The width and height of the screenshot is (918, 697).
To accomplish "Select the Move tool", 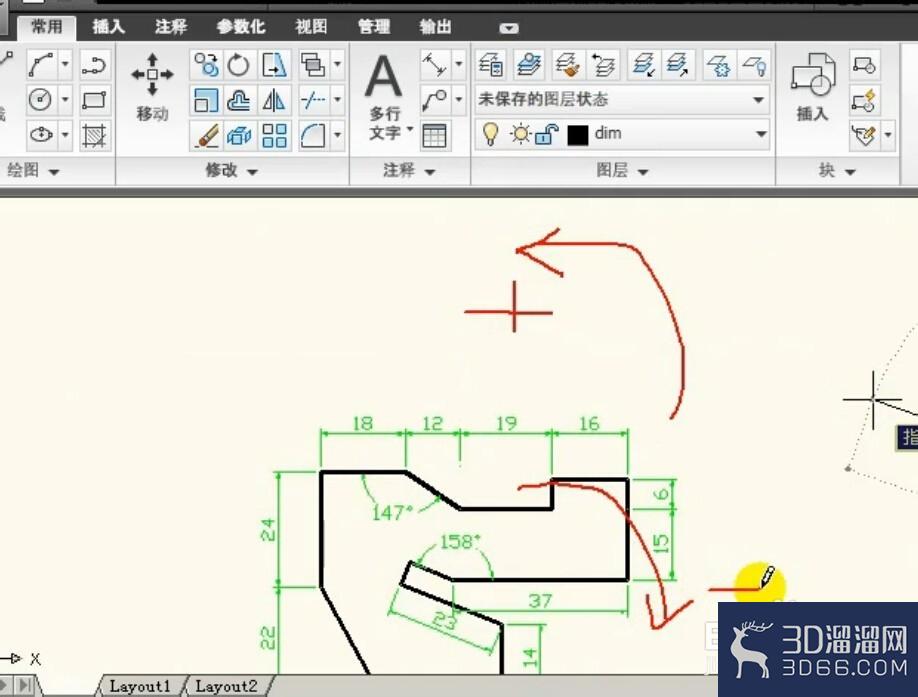I will (x=152, y=86).
